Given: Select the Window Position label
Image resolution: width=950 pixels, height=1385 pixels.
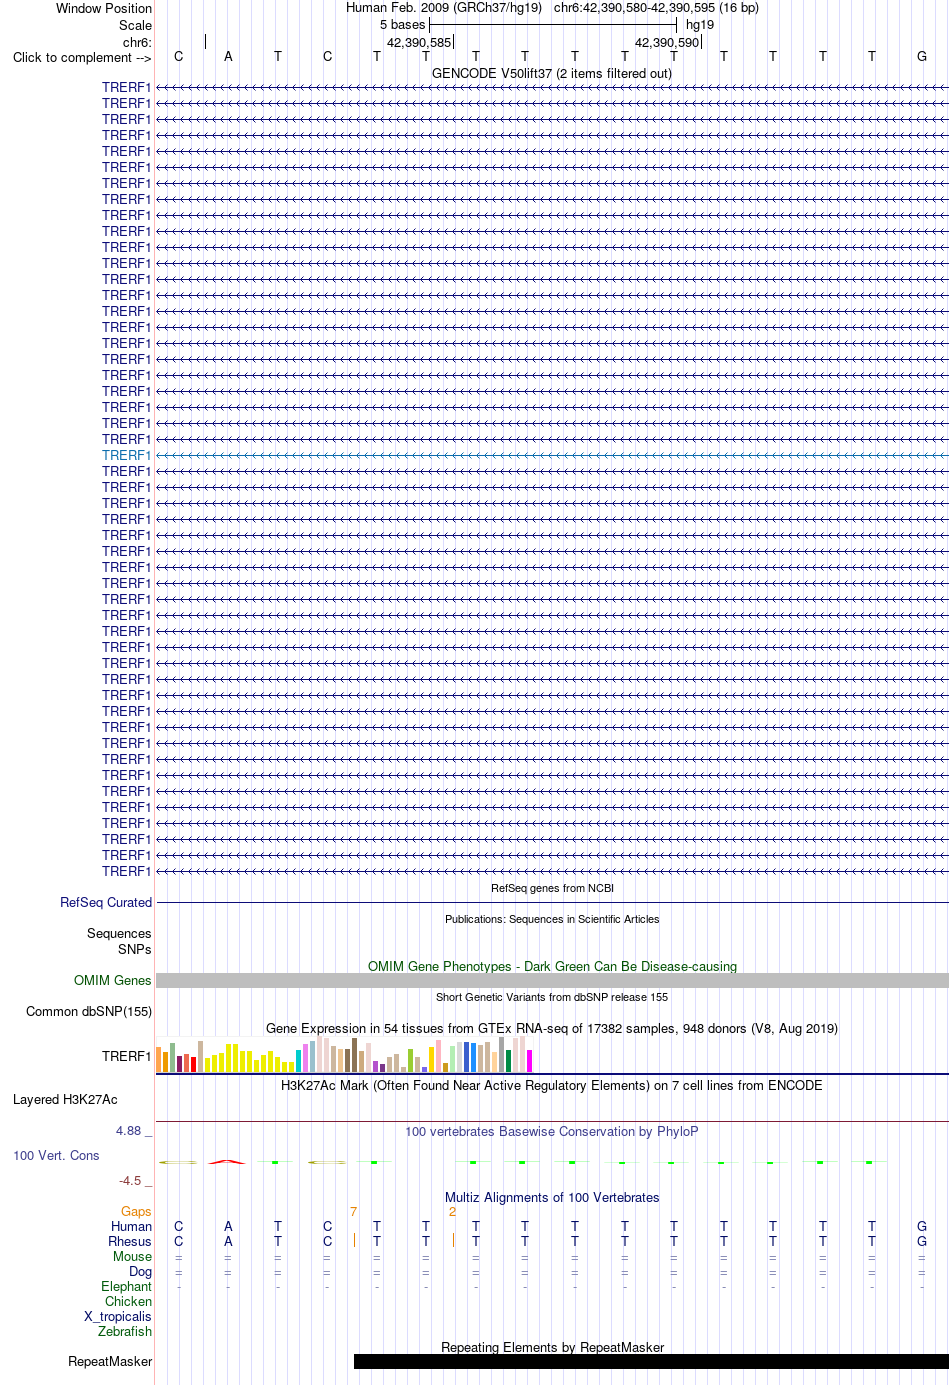Looking at the screenshot, I should pyautogui.click(x=104, y=8).
